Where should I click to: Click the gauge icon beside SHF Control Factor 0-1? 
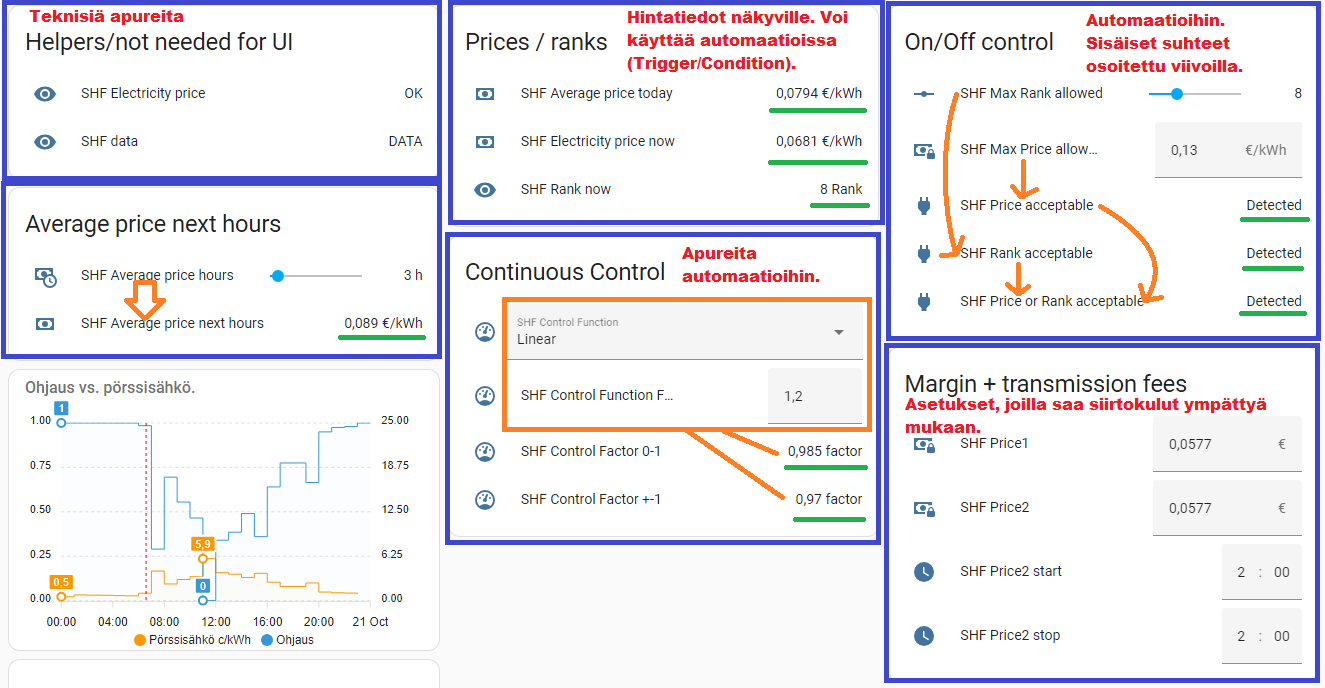[485, 452]
